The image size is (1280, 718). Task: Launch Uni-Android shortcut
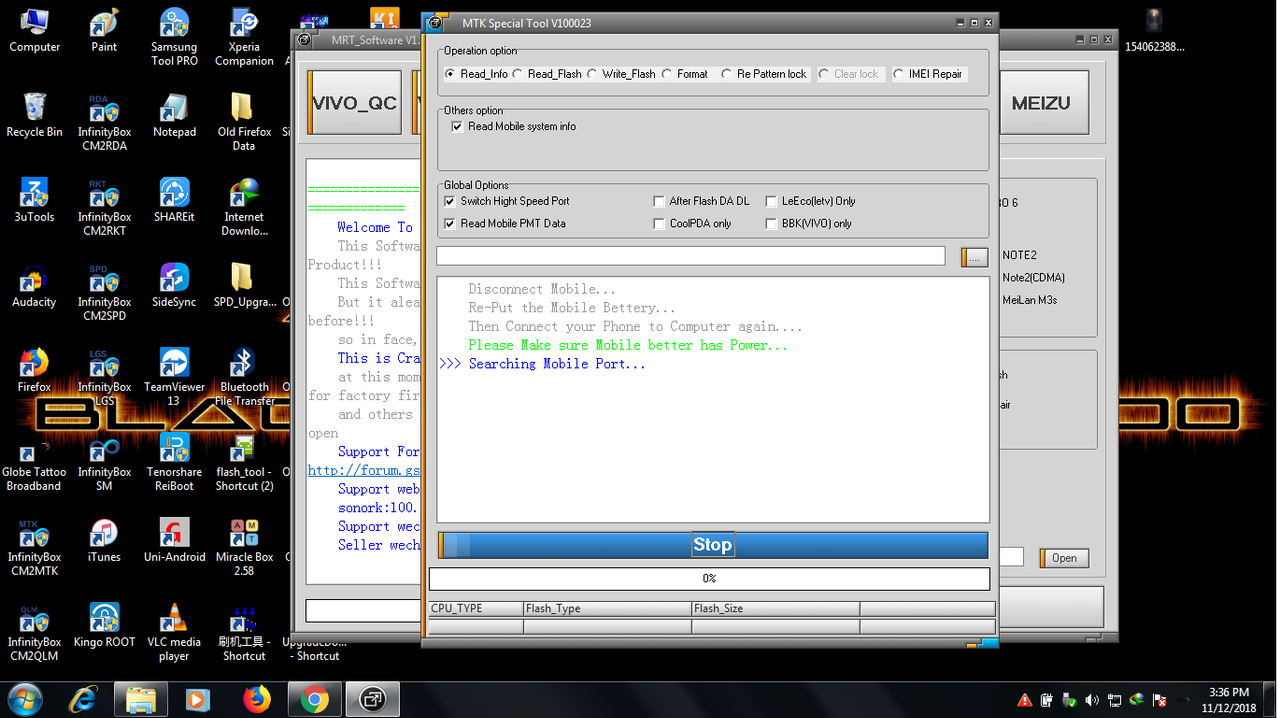point(174,540)
